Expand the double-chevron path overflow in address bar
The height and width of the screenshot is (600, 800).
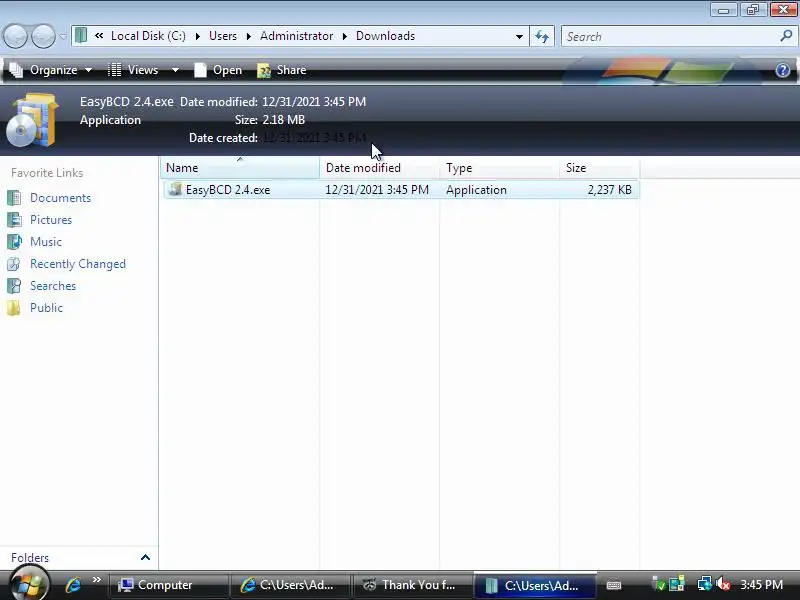[x=99, y=36]
